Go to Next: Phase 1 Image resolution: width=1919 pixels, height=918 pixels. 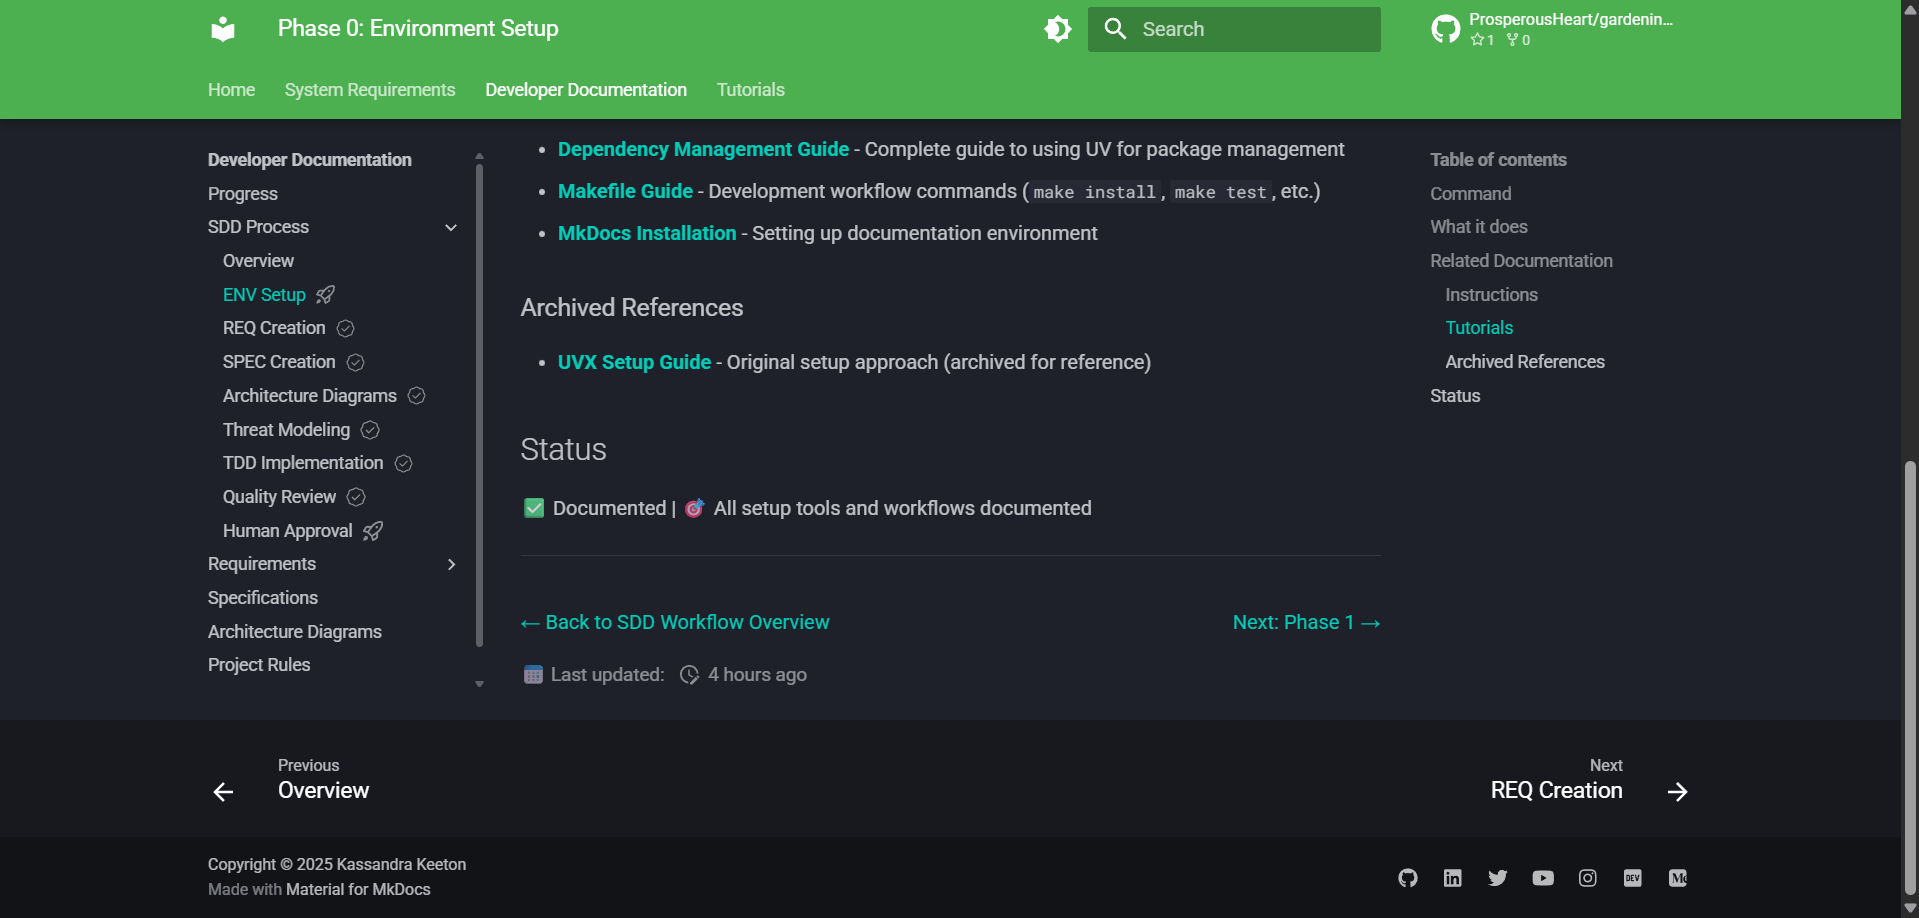click(1305, 621)
